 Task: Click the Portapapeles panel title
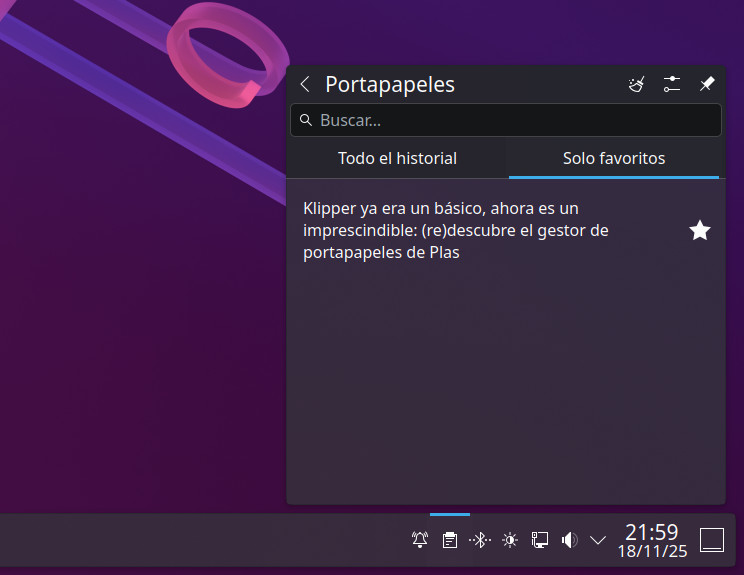click(390, 85)
